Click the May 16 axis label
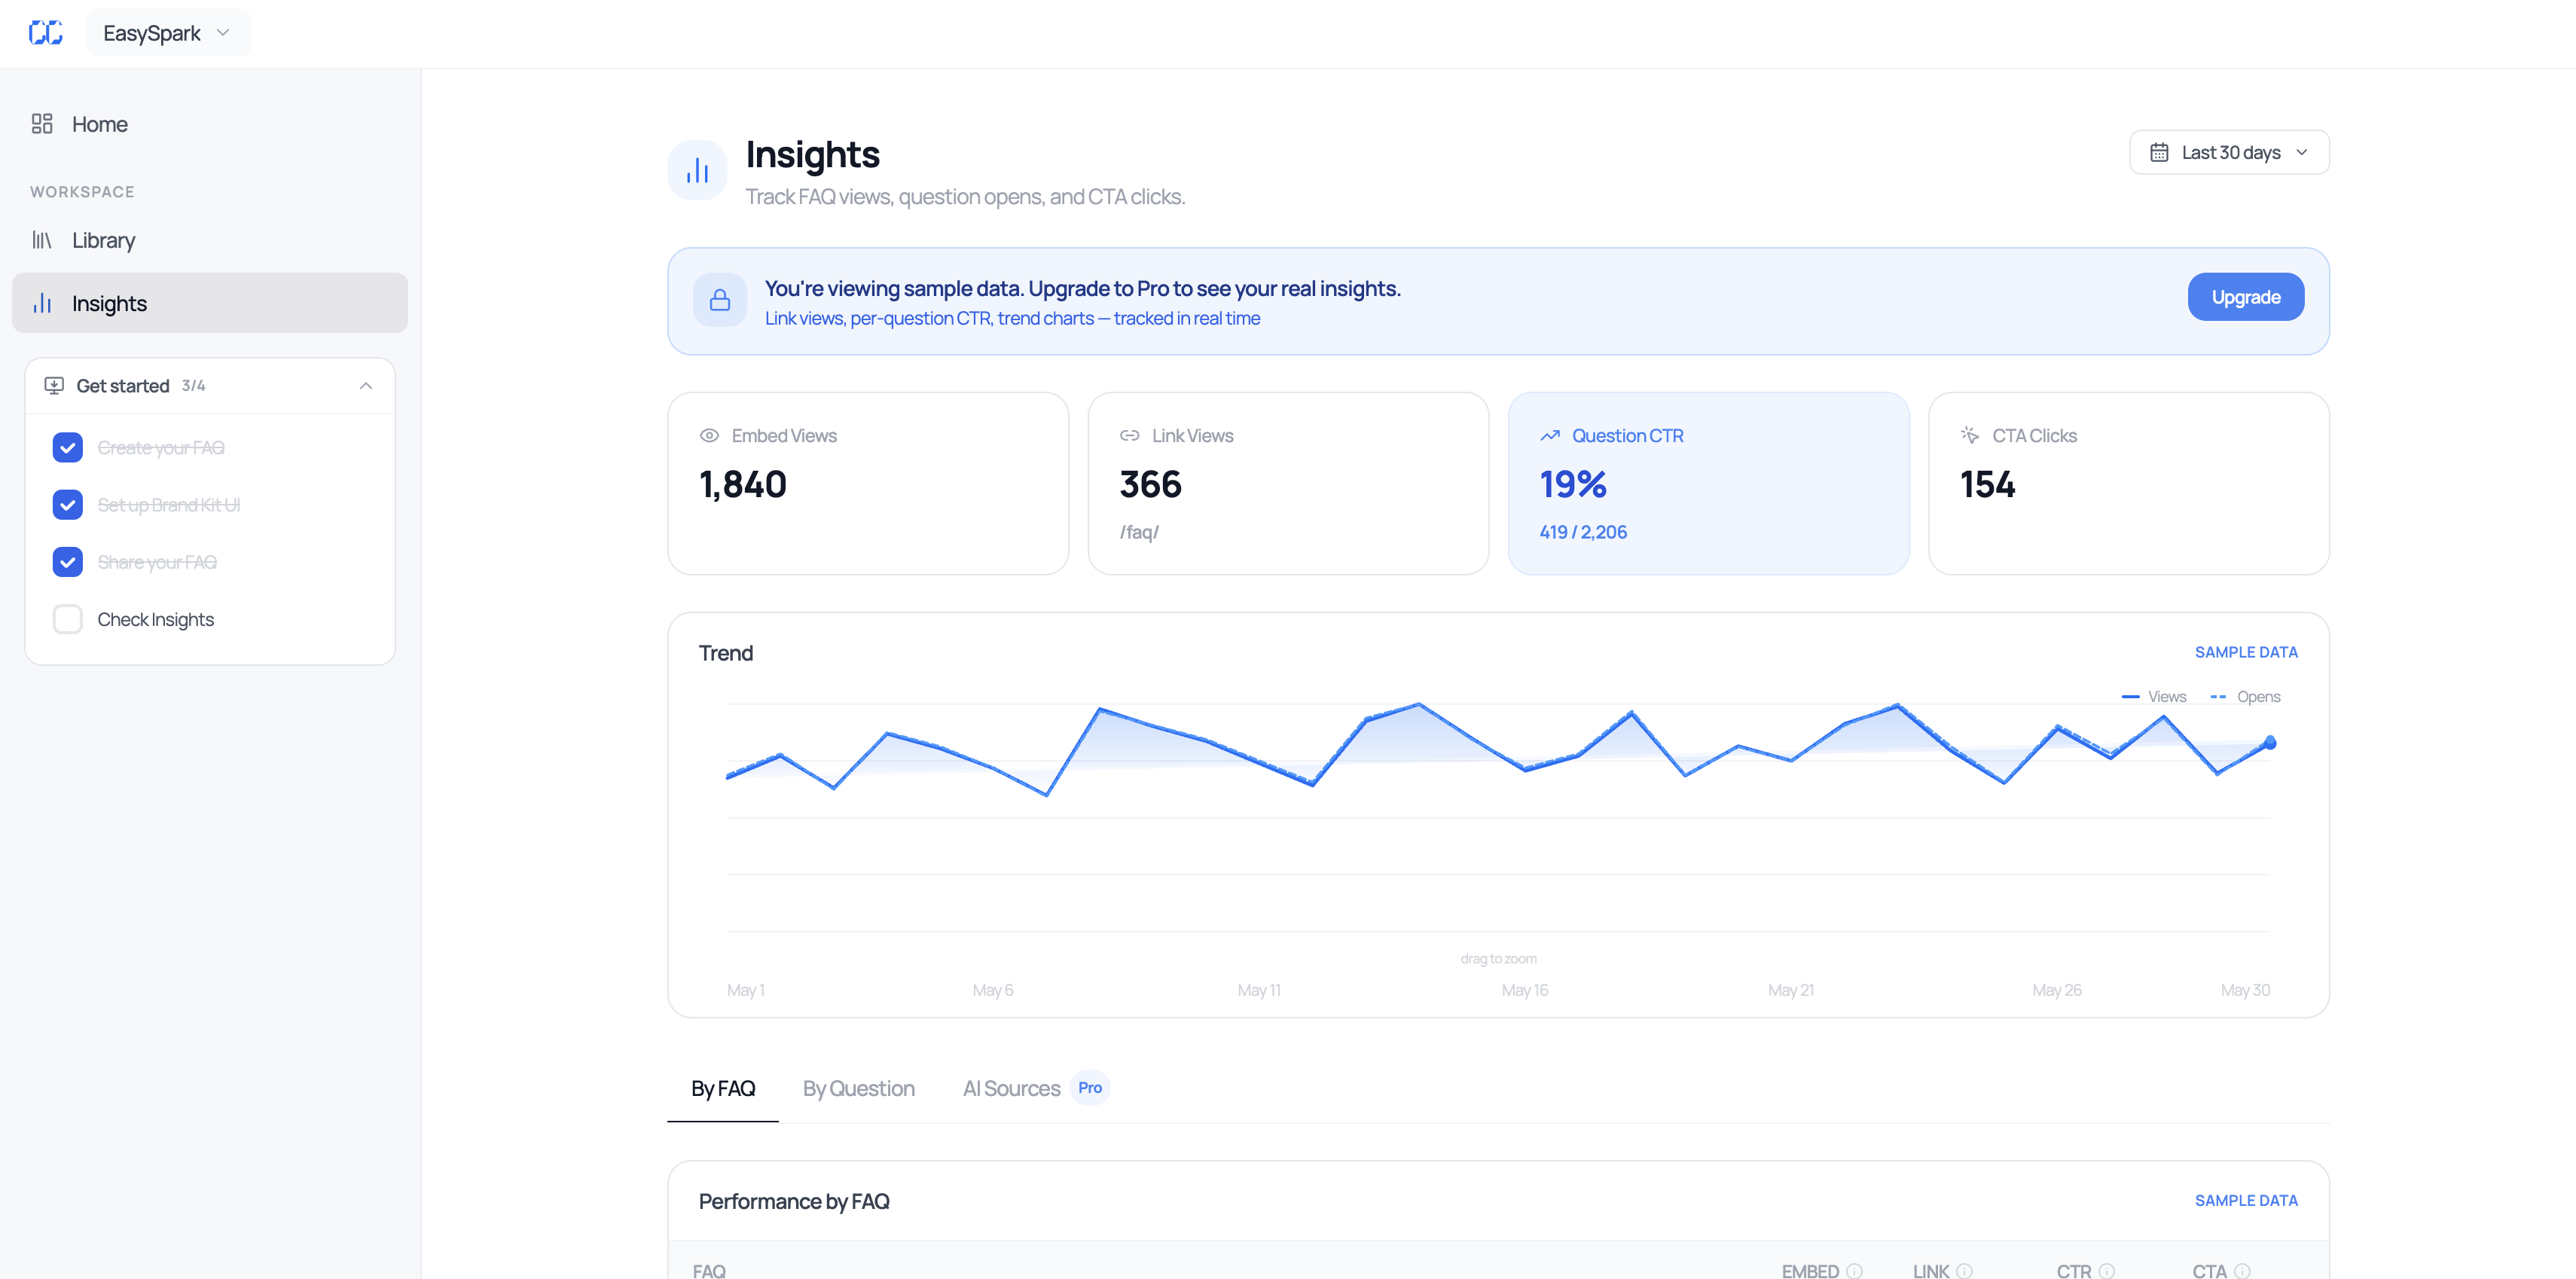Screen dimensions: 2576x1279 point(1524,990)
